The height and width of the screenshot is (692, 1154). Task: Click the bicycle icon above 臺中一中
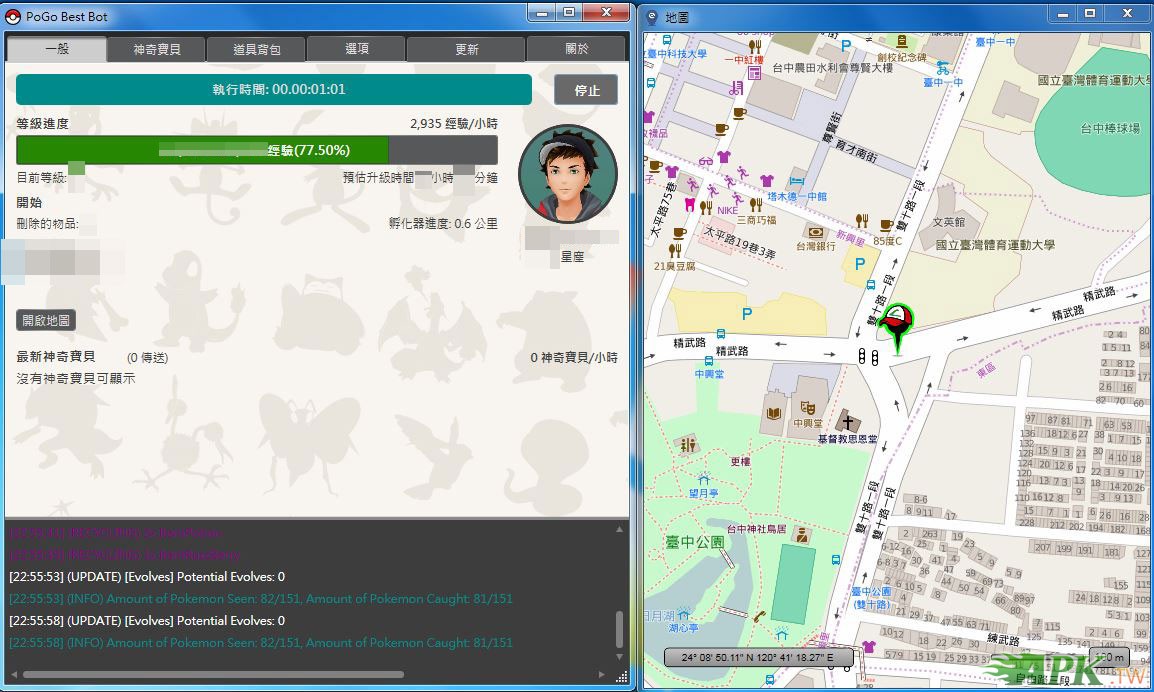(x=942, y=69)
